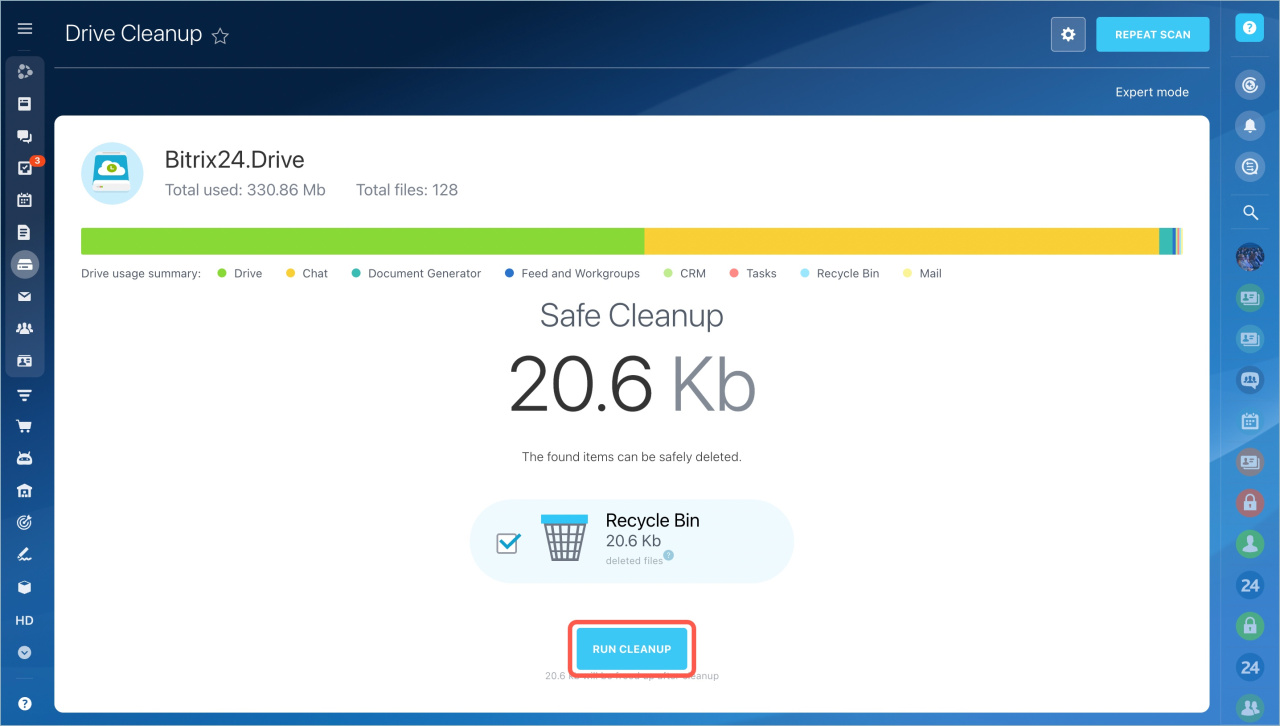The image size is (1280, 726).
Task: Click the search magnifier in right panel
Action: [x=1249, y=212]
